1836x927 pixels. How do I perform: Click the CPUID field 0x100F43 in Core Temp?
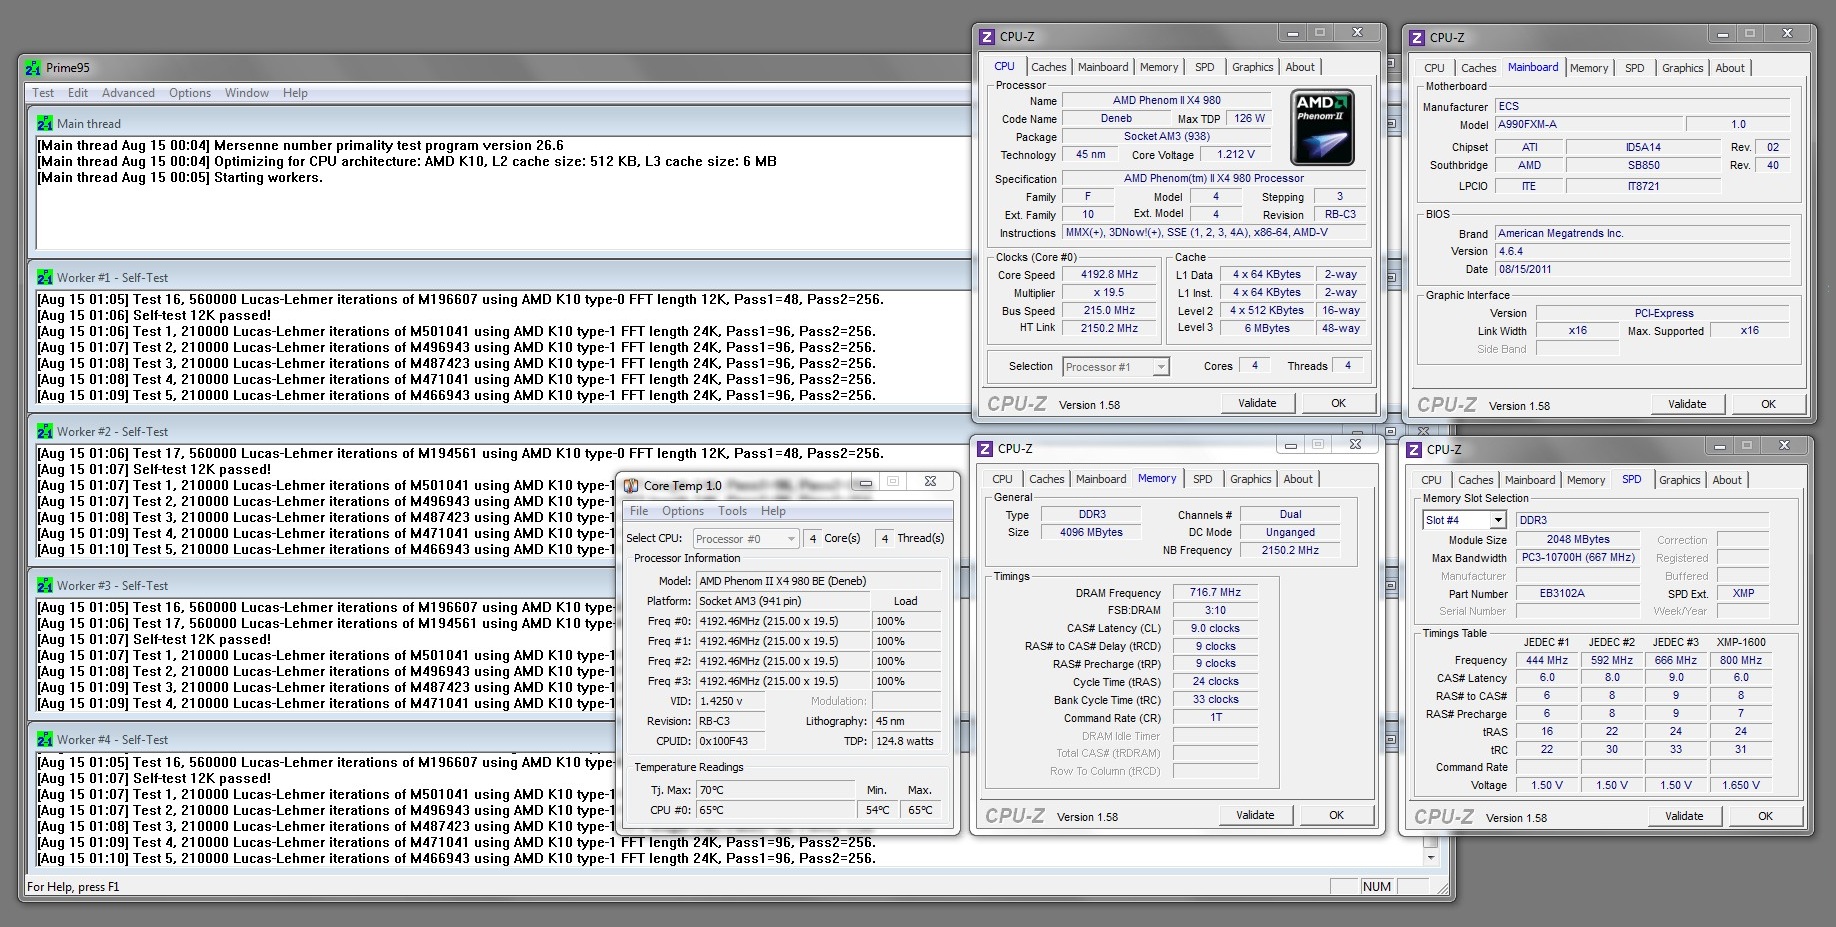click(731, 741)
